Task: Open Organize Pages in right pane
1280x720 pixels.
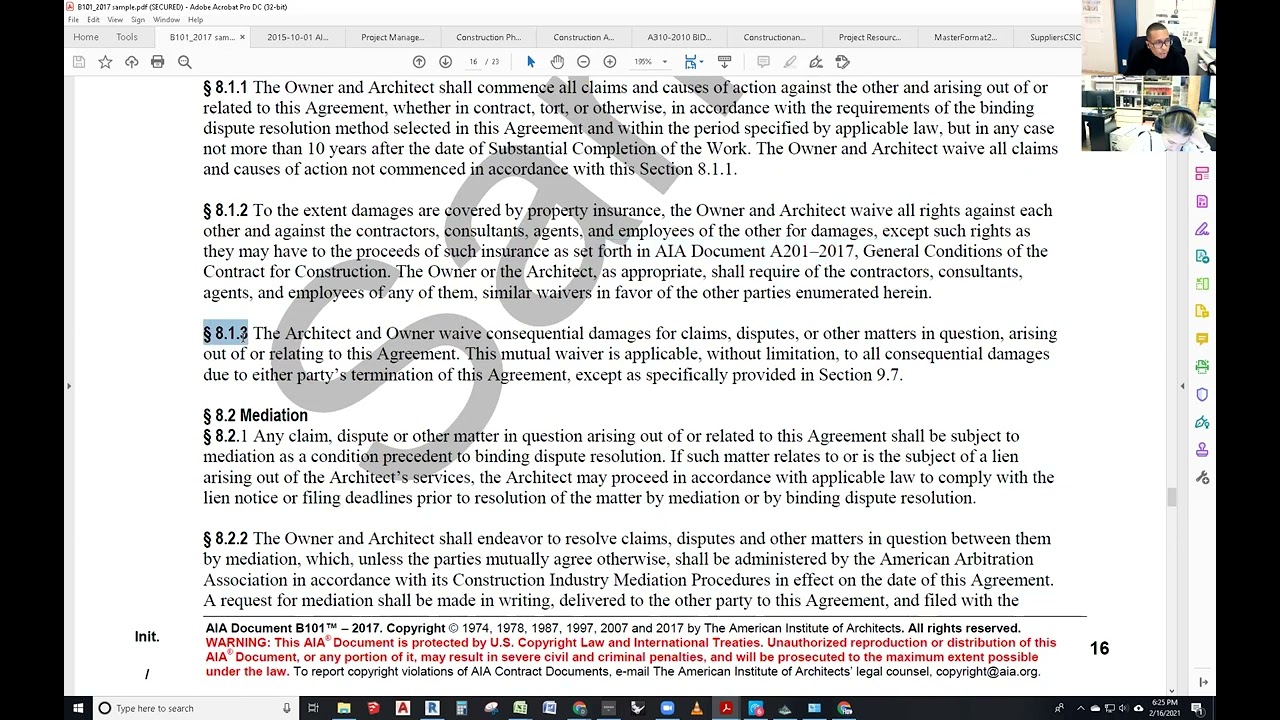Action: click(x=1202, y=174)
